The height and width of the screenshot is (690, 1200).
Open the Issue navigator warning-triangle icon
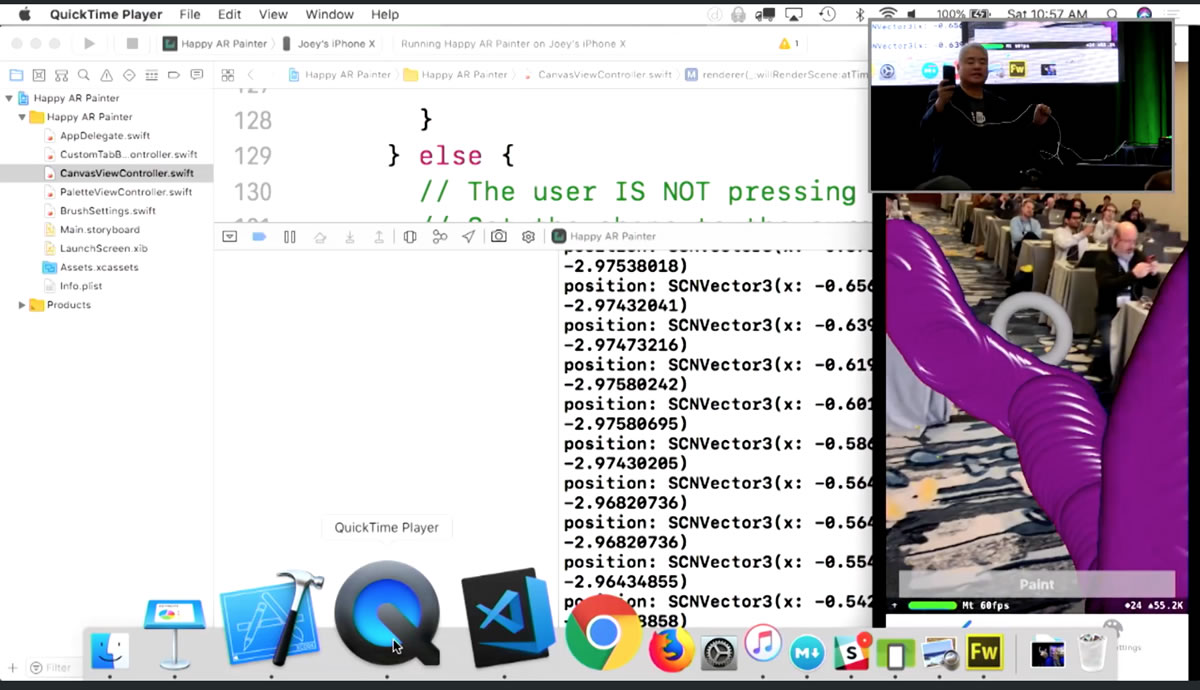107,75
